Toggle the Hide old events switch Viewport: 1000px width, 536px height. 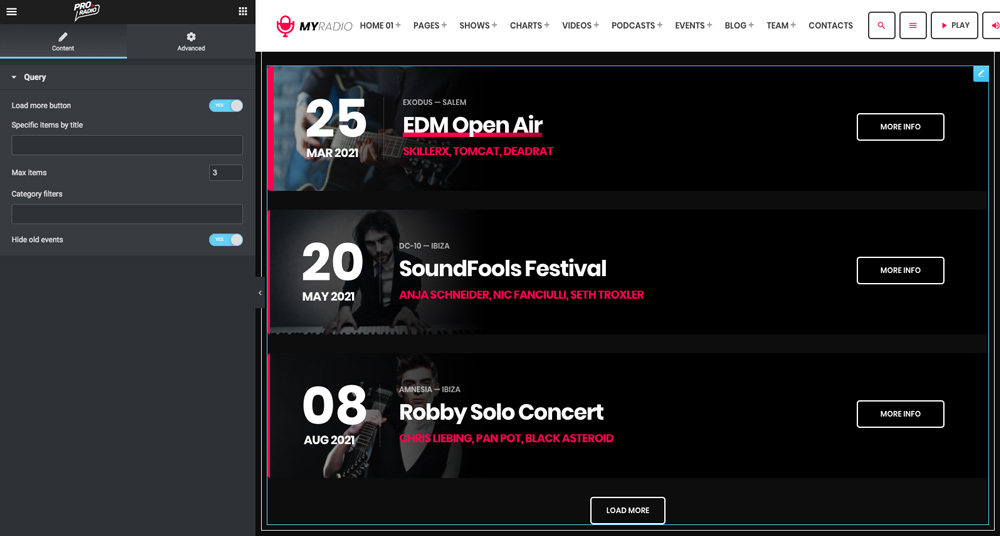226,240
